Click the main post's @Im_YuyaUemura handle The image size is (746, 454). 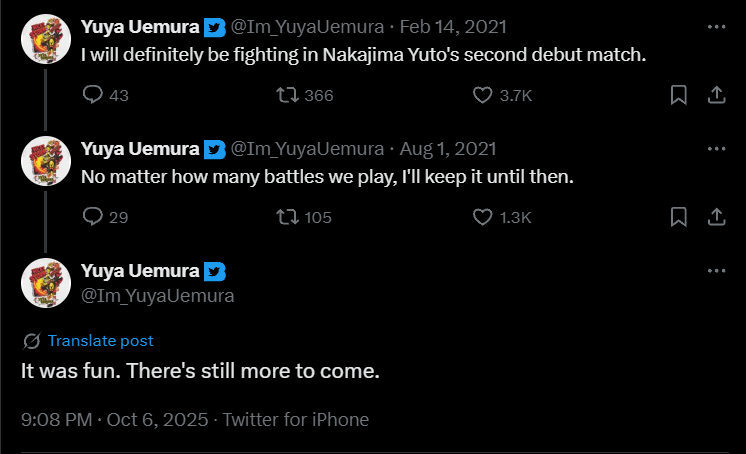click(157, 295)
